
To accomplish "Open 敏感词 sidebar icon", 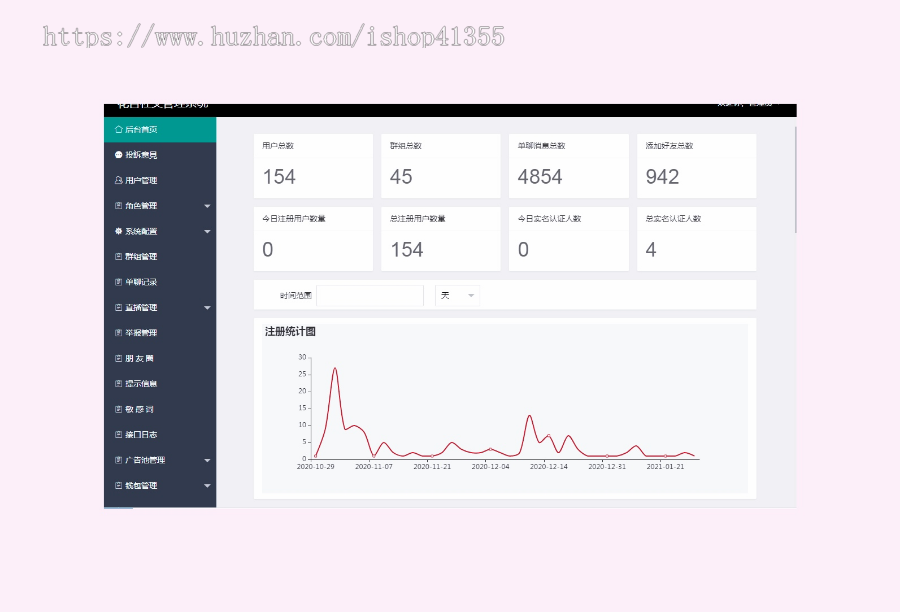I will pyautogui.click(x=118, y=409).
